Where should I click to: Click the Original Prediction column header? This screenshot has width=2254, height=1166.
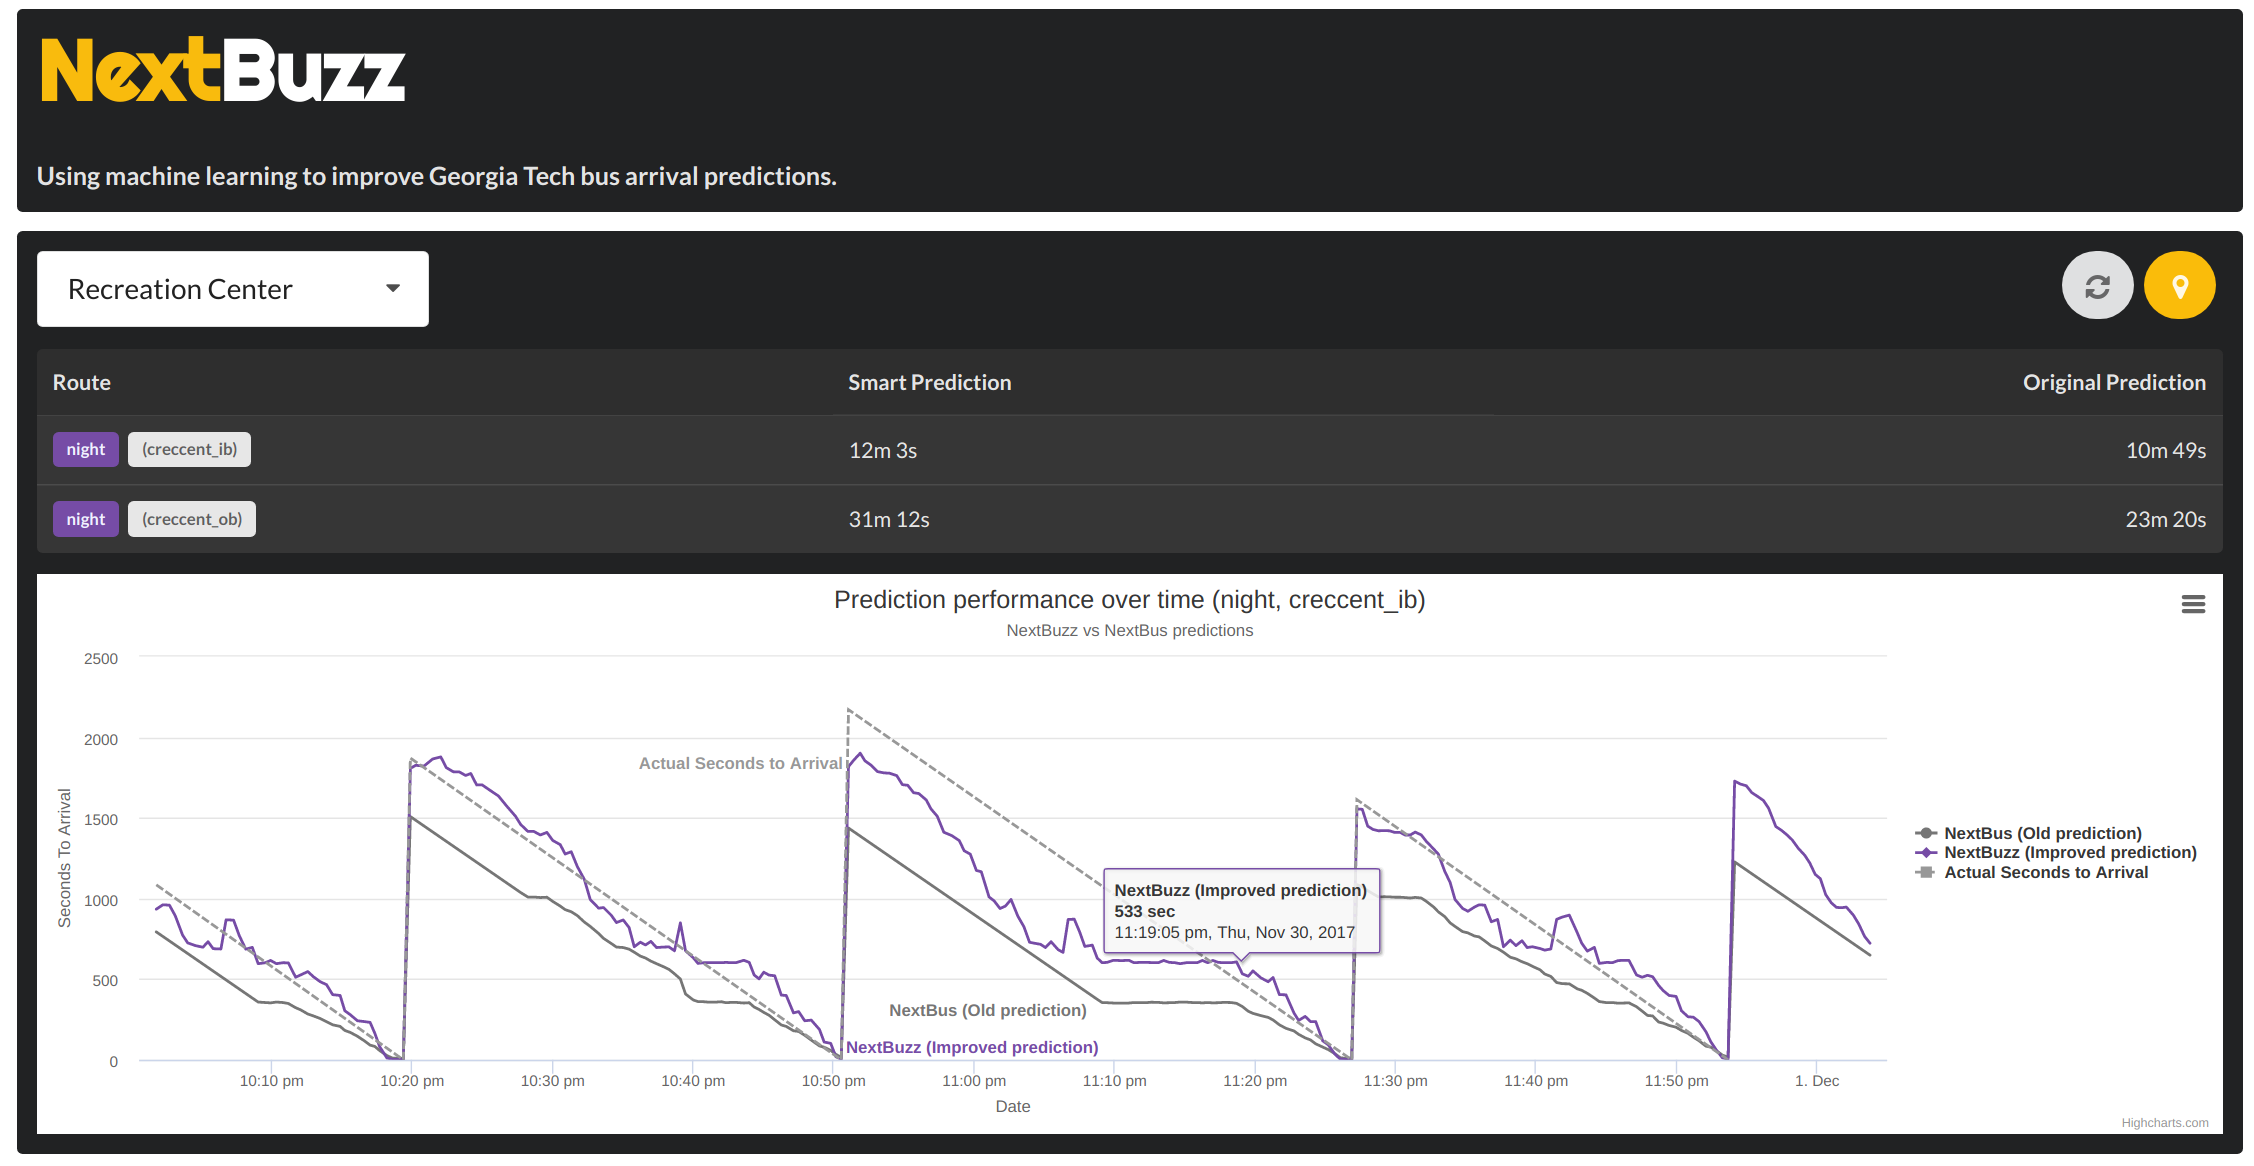[2113, 383]
